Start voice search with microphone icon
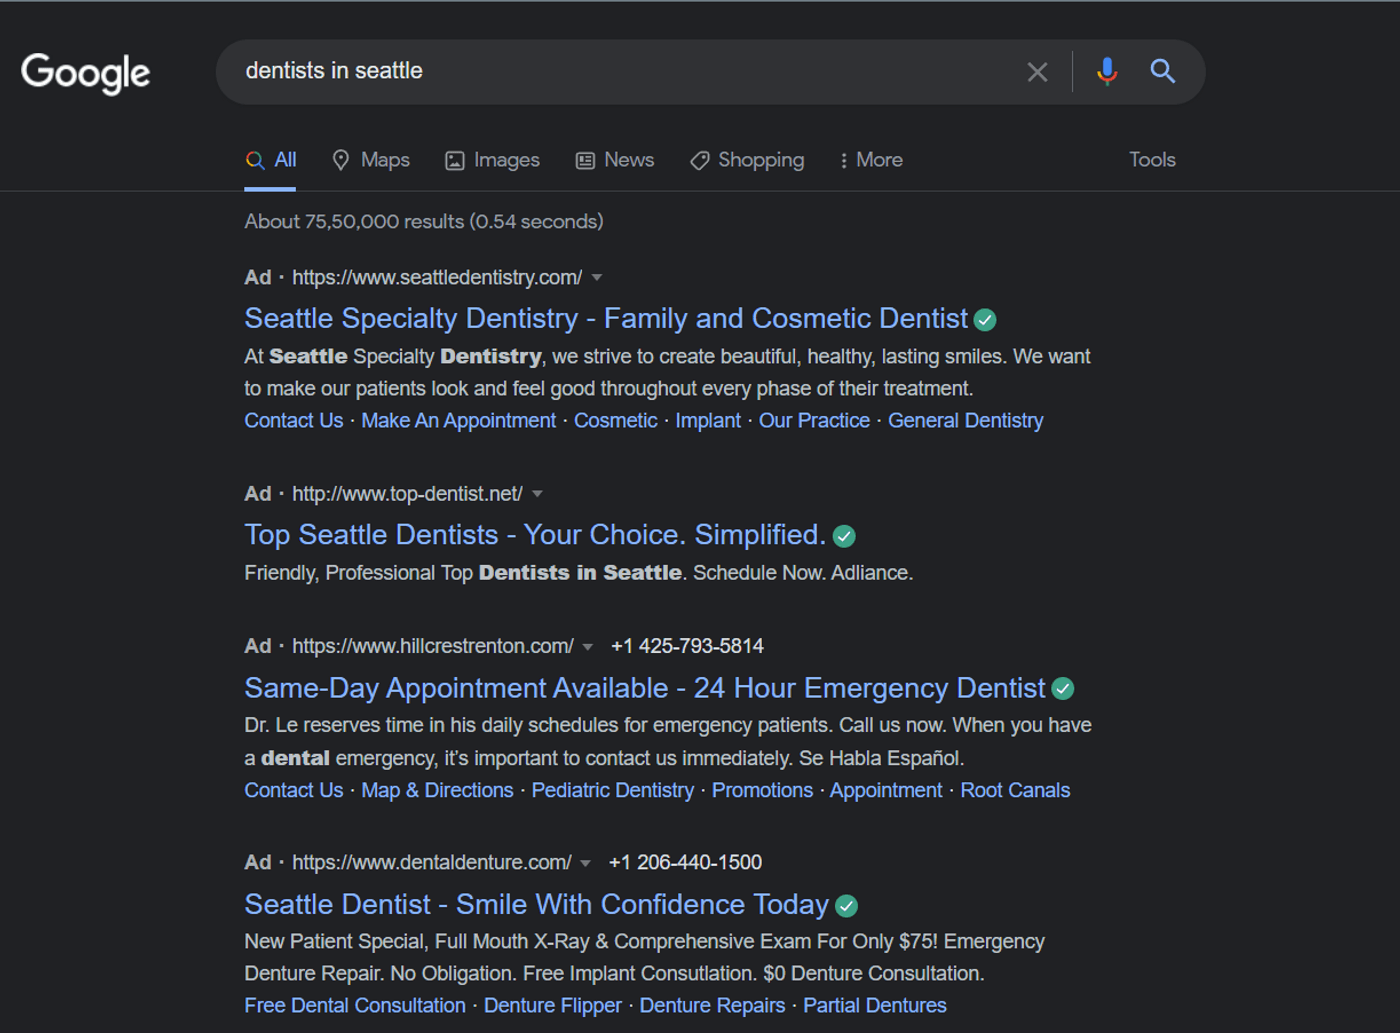 [x=1107, y=72]
